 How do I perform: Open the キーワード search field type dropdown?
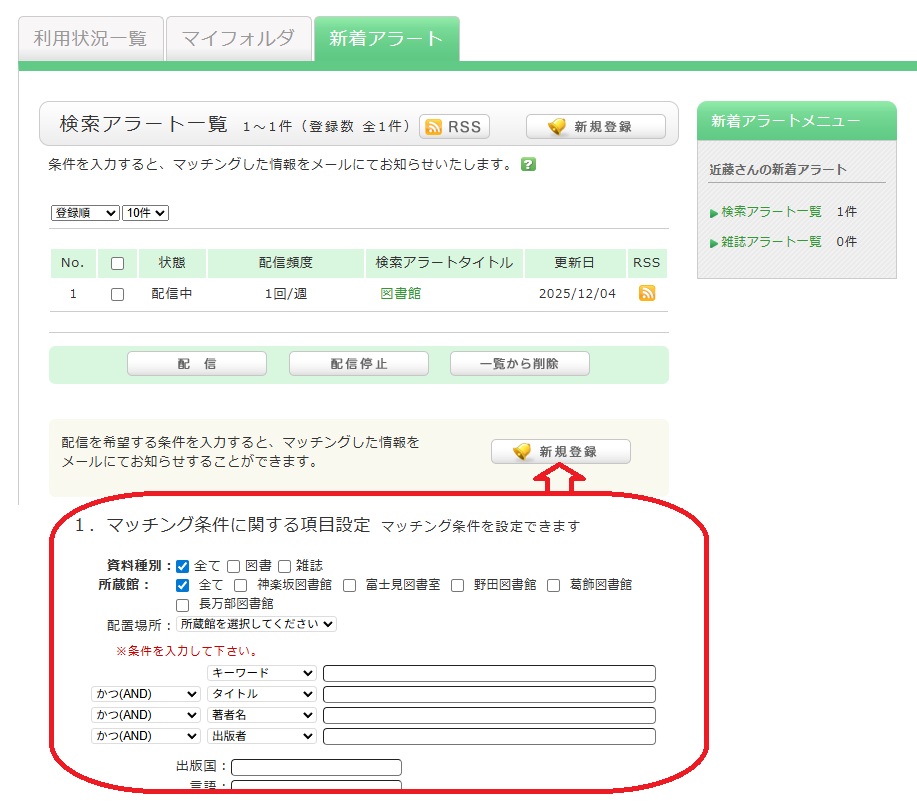[261, 673]
